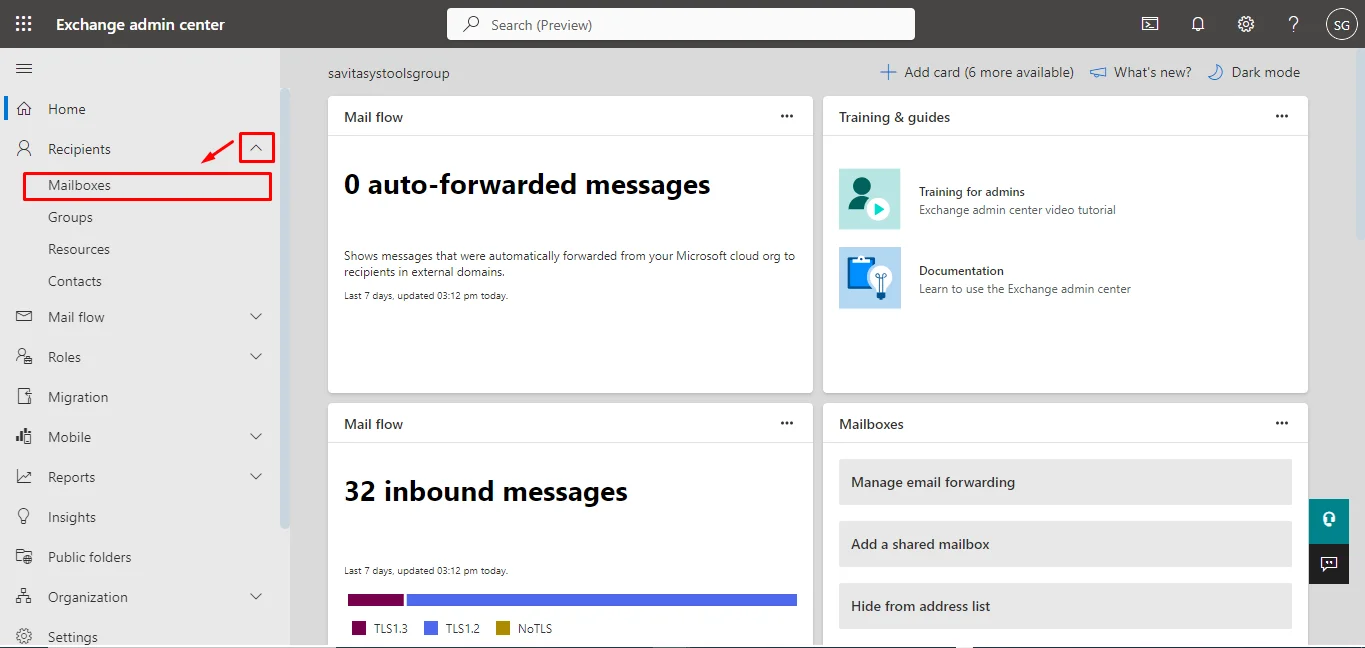Click the plus icon beside Add card

[x=888, y=72]
